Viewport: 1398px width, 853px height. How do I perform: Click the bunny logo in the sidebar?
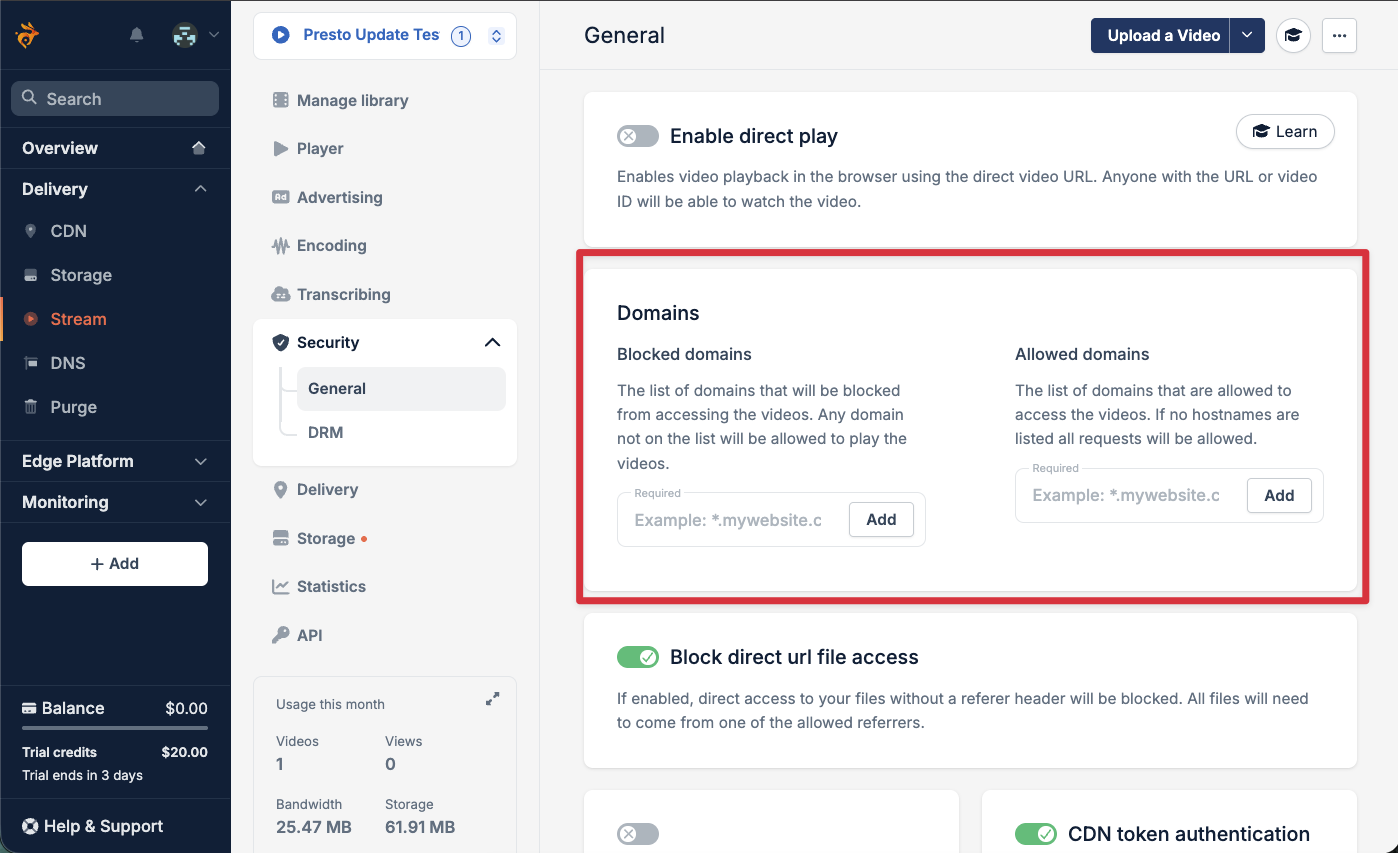(x=27, y=35)
